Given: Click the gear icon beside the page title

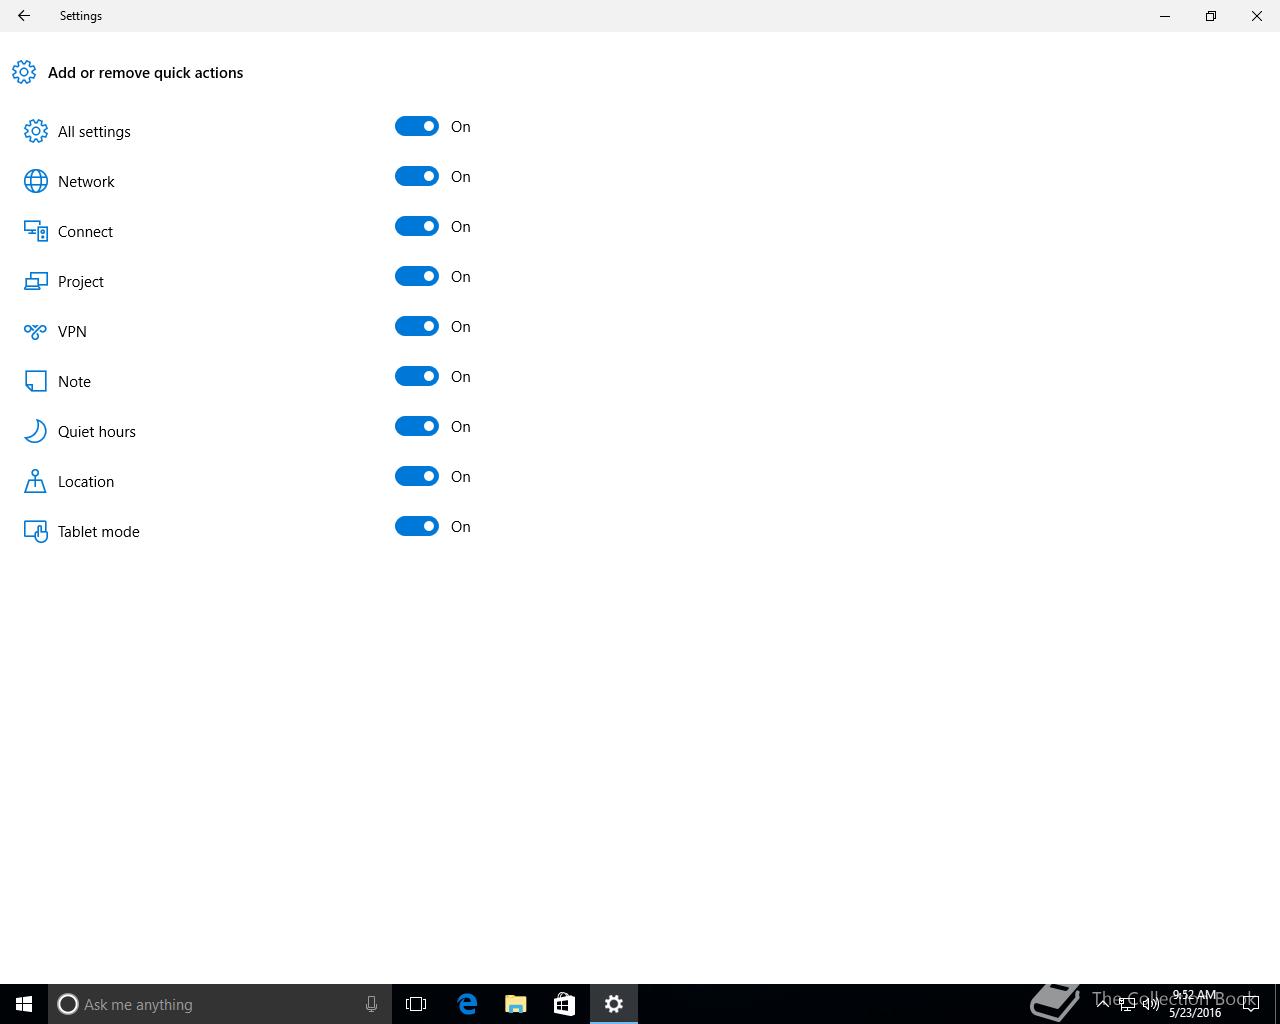Looking at the screenshot, I should (x=24, y=72).
